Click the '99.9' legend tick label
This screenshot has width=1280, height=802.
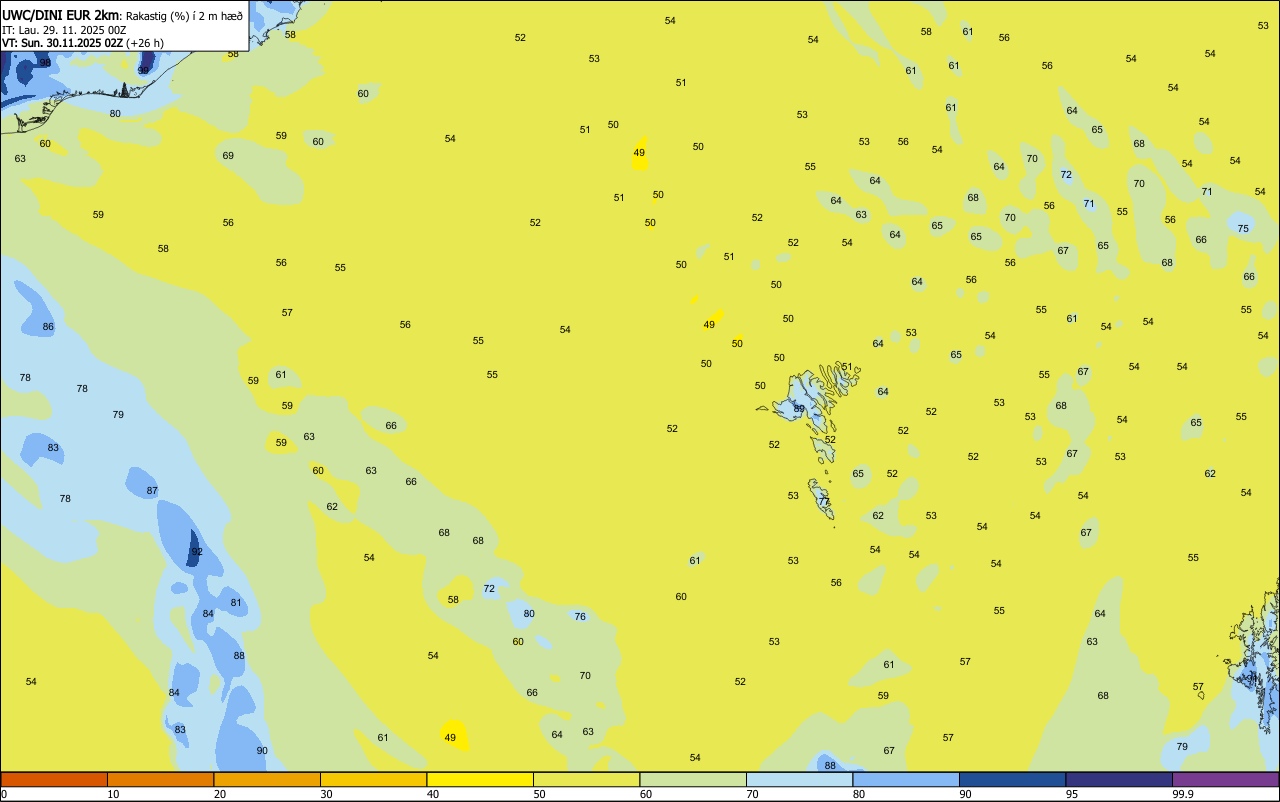click(x=1183, y=794)
